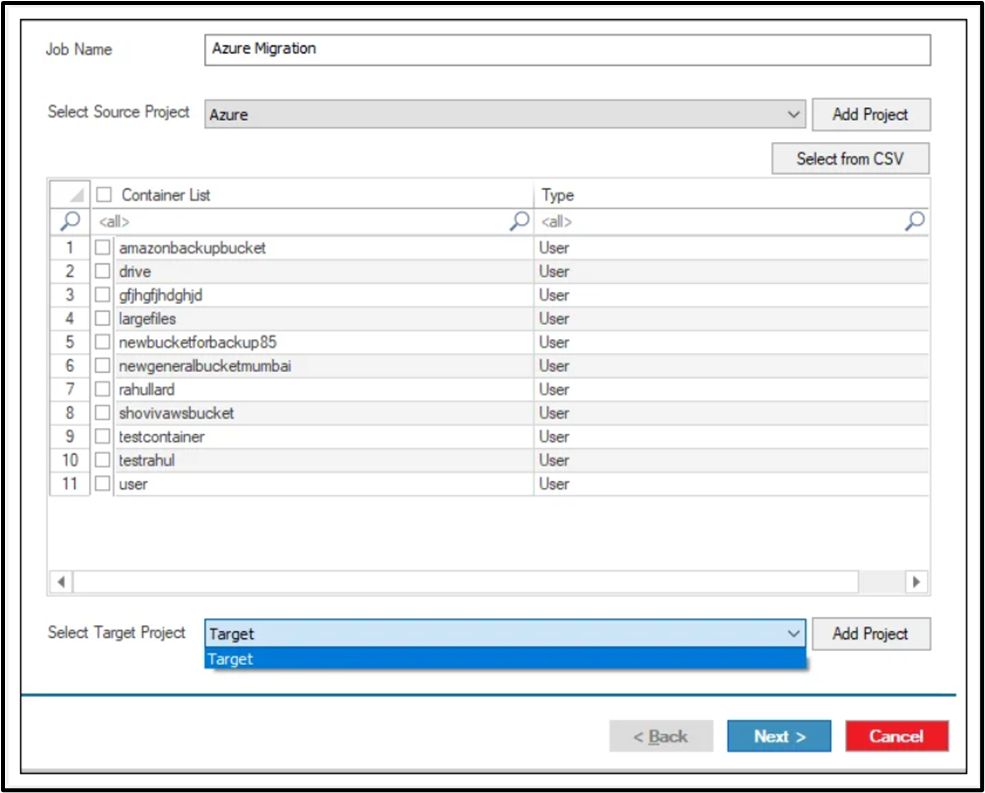Click the Back button
Image resolution: width=985 pixels, height=793 pixels.
[661, 736]
